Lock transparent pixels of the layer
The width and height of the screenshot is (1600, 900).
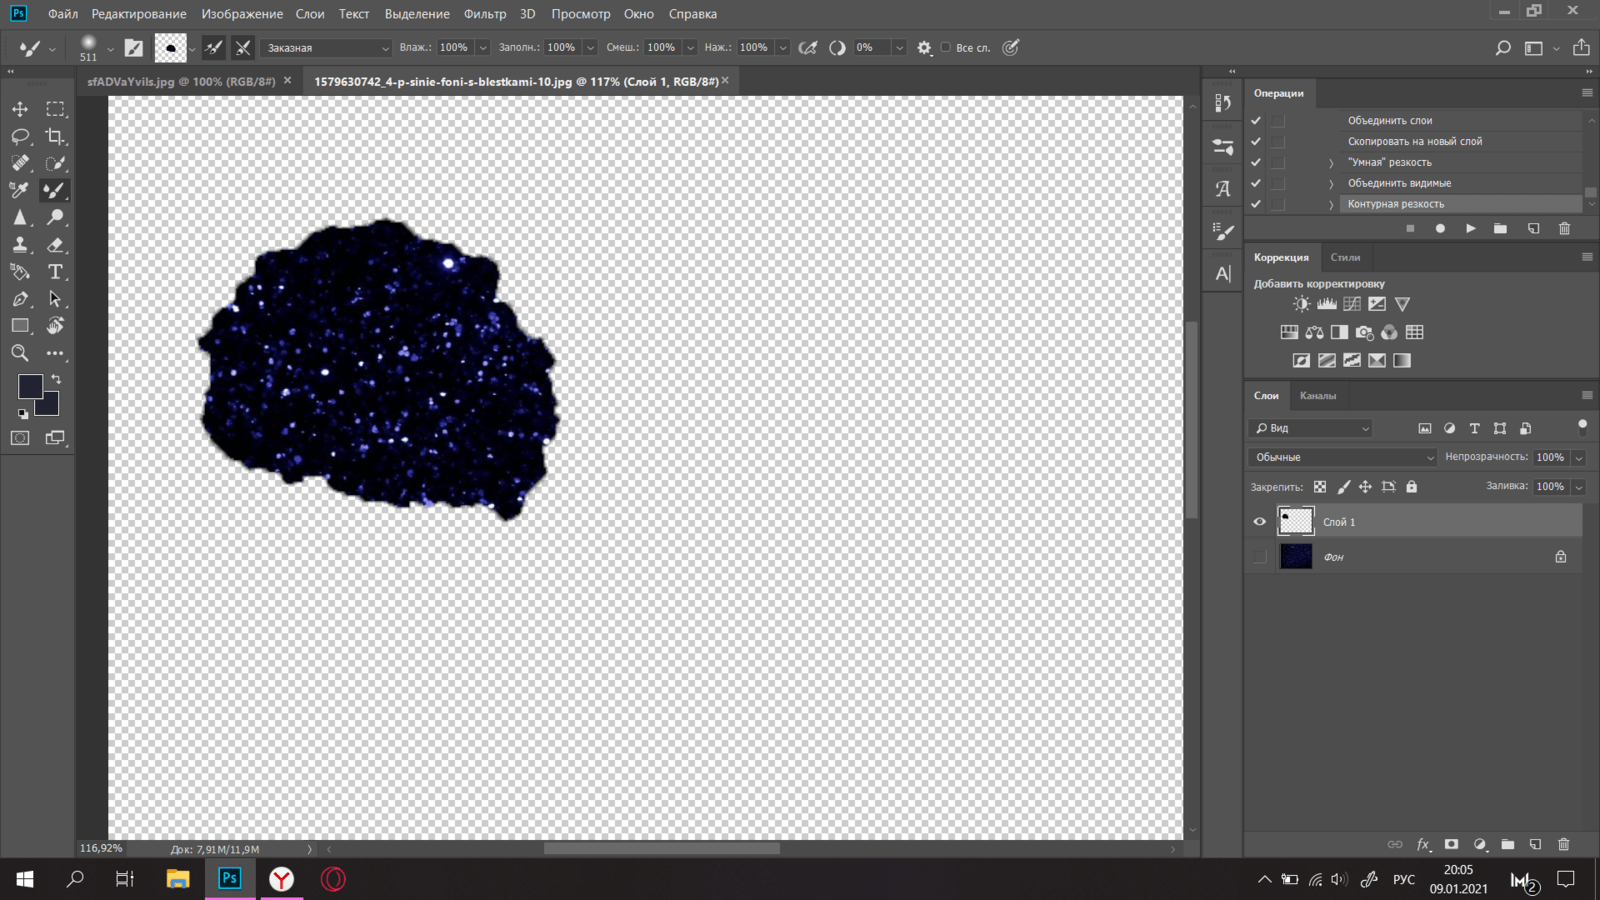1320,487
